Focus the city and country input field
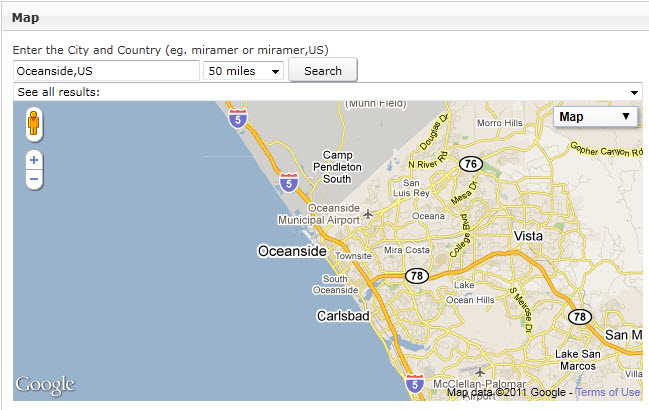 (106, 71)
